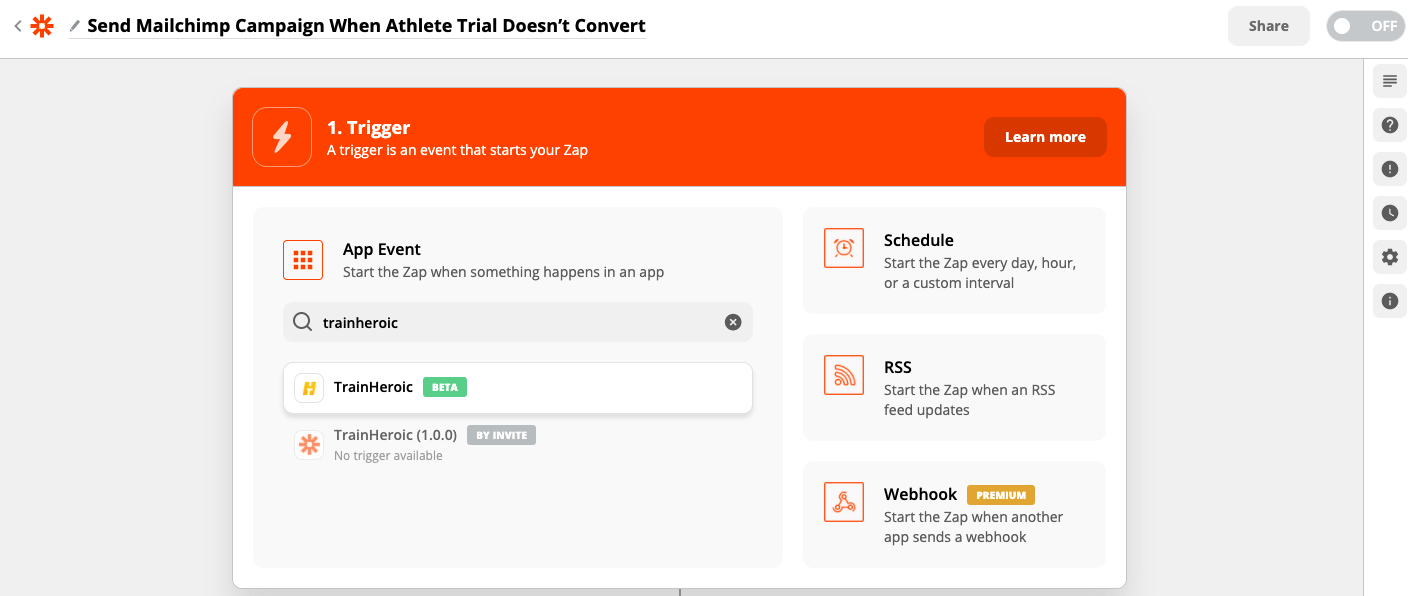Click the Share button
The height and width of the screenshot is (596, 1408).
tap(1268, 26)
